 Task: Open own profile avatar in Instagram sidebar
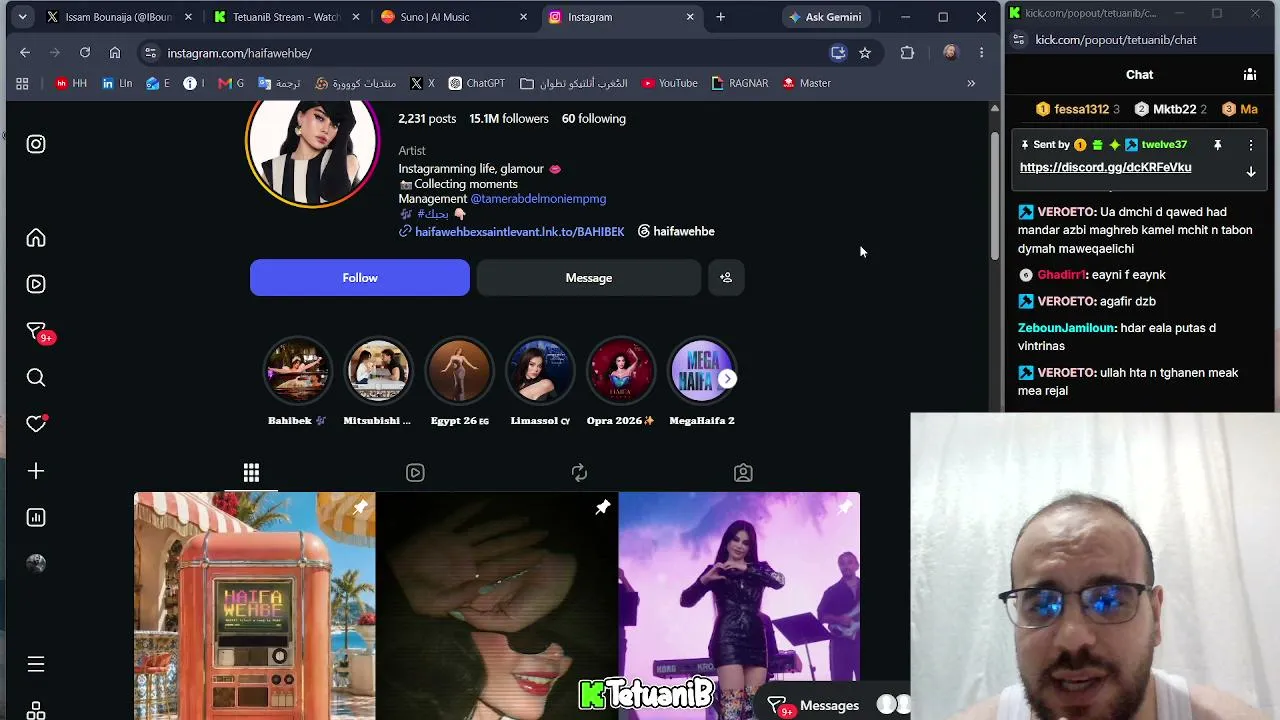point(36,564)
